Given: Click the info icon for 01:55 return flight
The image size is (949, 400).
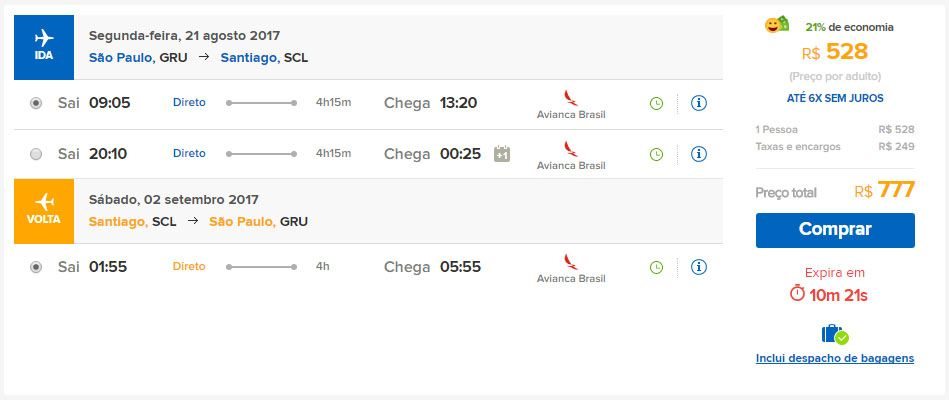Looking at the screenshot, I should tap(699, 267).
